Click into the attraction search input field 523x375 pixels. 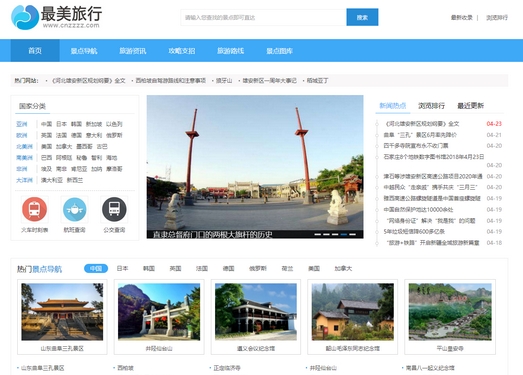coord(264,17)
